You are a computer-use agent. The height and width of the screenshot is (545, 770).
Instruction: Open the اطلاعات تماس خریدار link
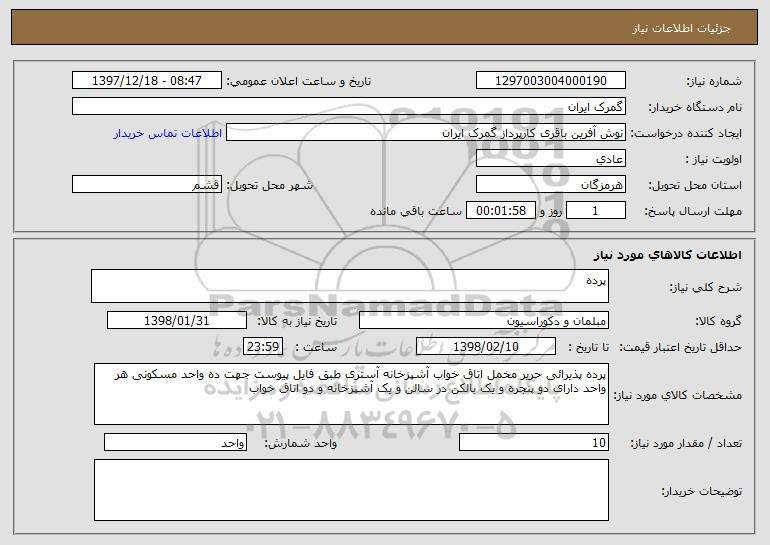(x=167, y=133)
